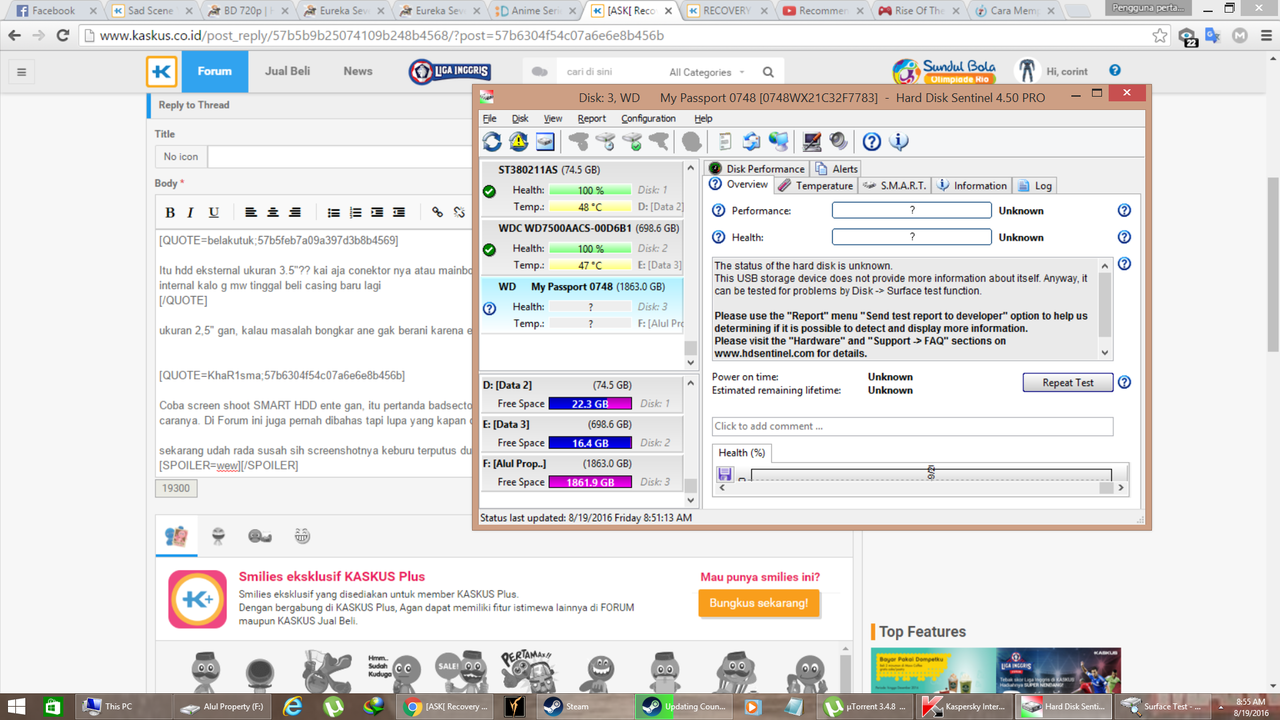Open the All Categories search dropdown
1280x720 pixels.
tap(707, 72)
